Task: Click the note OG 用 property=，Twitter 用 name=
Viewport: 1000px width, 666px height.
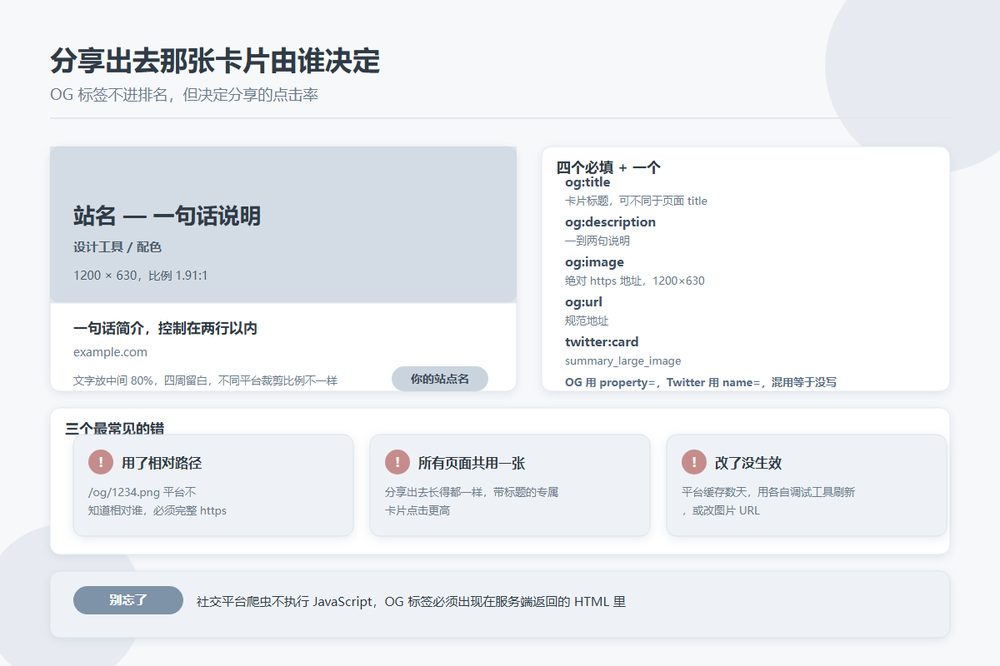Action: [x=701, y=382]
